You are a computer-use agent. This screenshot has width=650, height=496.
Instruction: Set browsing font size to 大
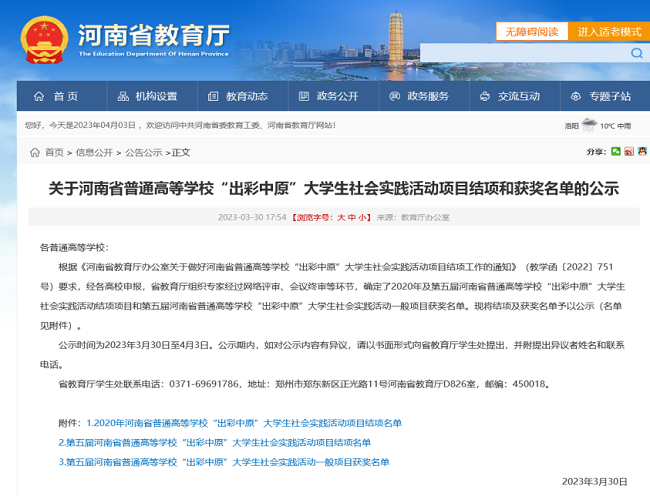coord(340,216)
